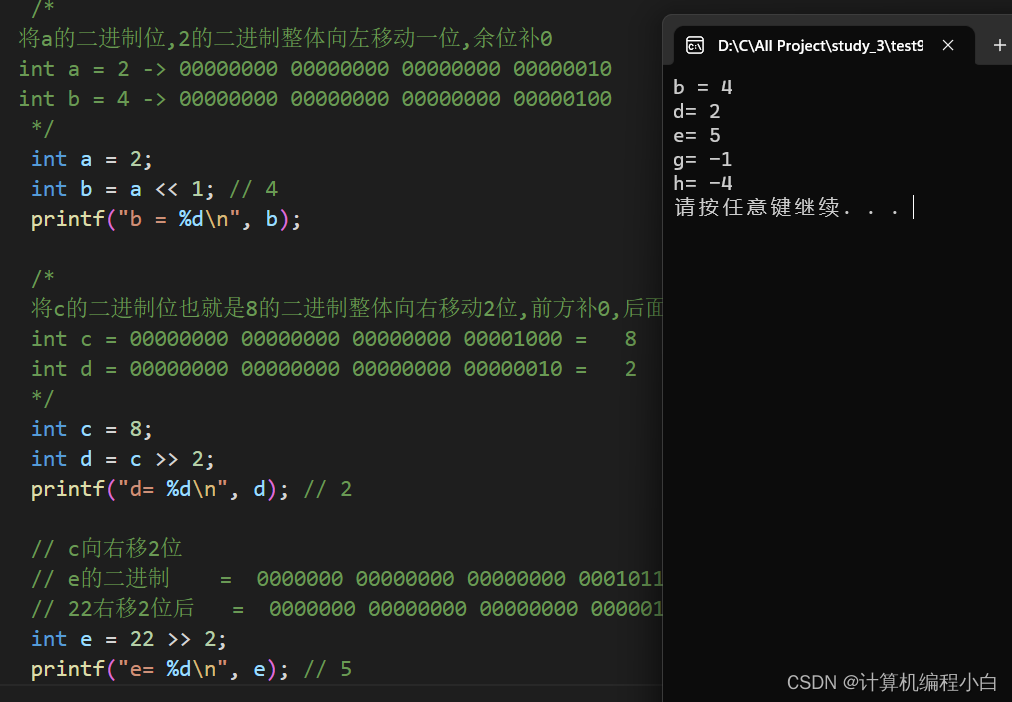Click the printf("e= %d\n", e); statement
This screenshot has height=702, width=1012.
point(150,668)
